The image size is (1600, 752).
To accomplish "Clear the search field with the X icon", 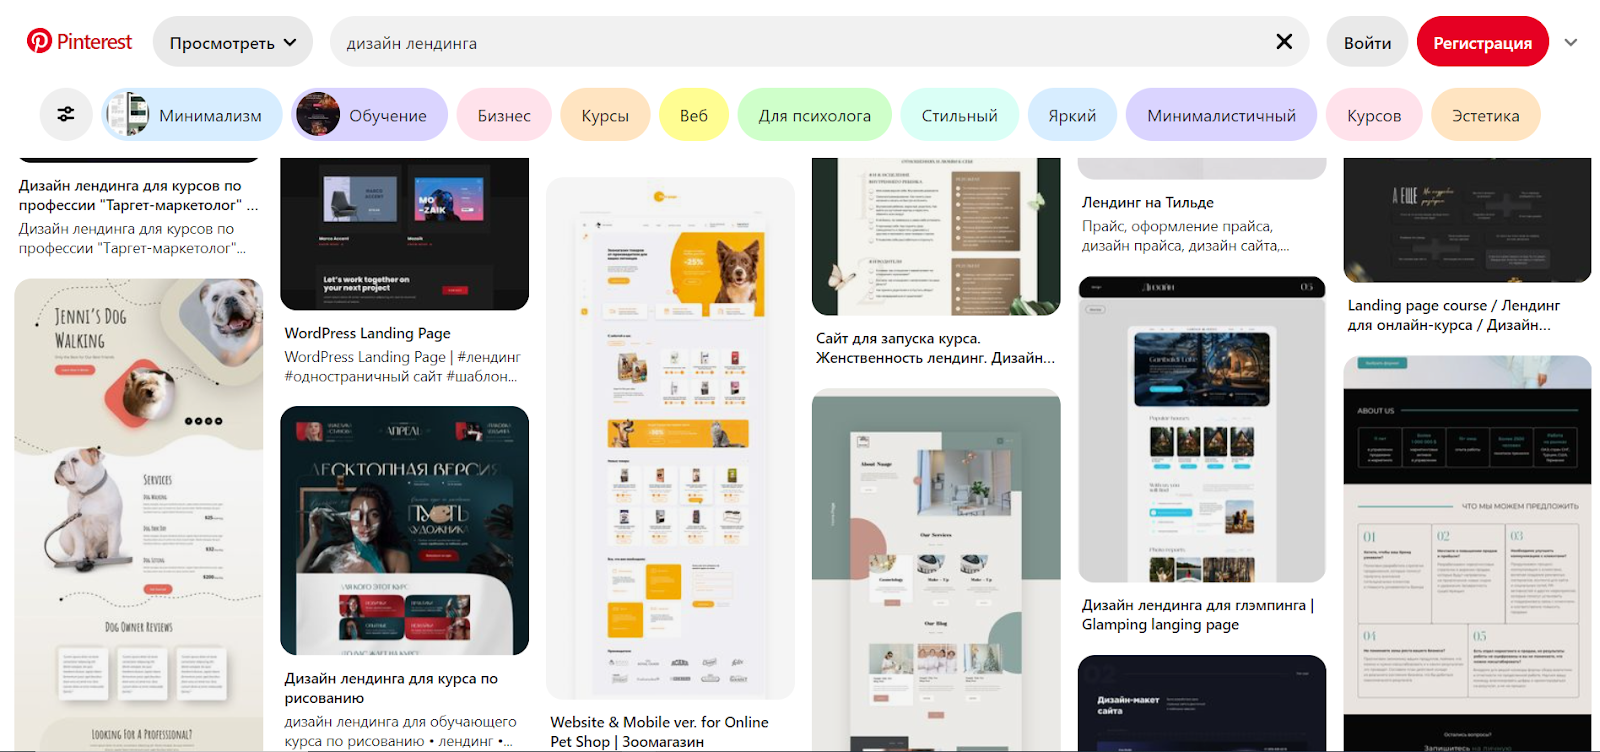I will point(1284,41).
